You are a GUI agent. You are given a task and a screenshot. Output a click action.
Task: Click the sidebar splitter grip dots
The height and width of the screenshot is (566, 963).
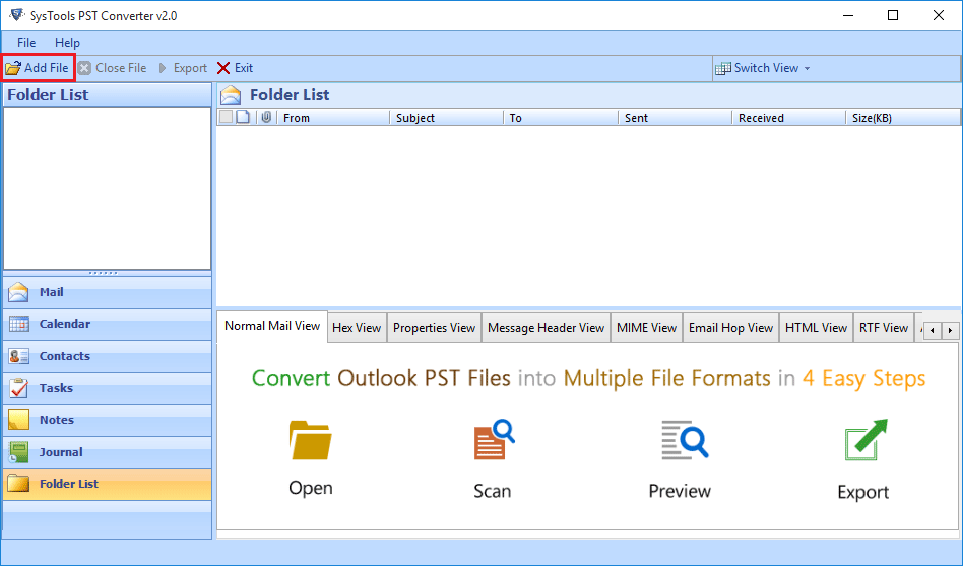tap(103, 273)
